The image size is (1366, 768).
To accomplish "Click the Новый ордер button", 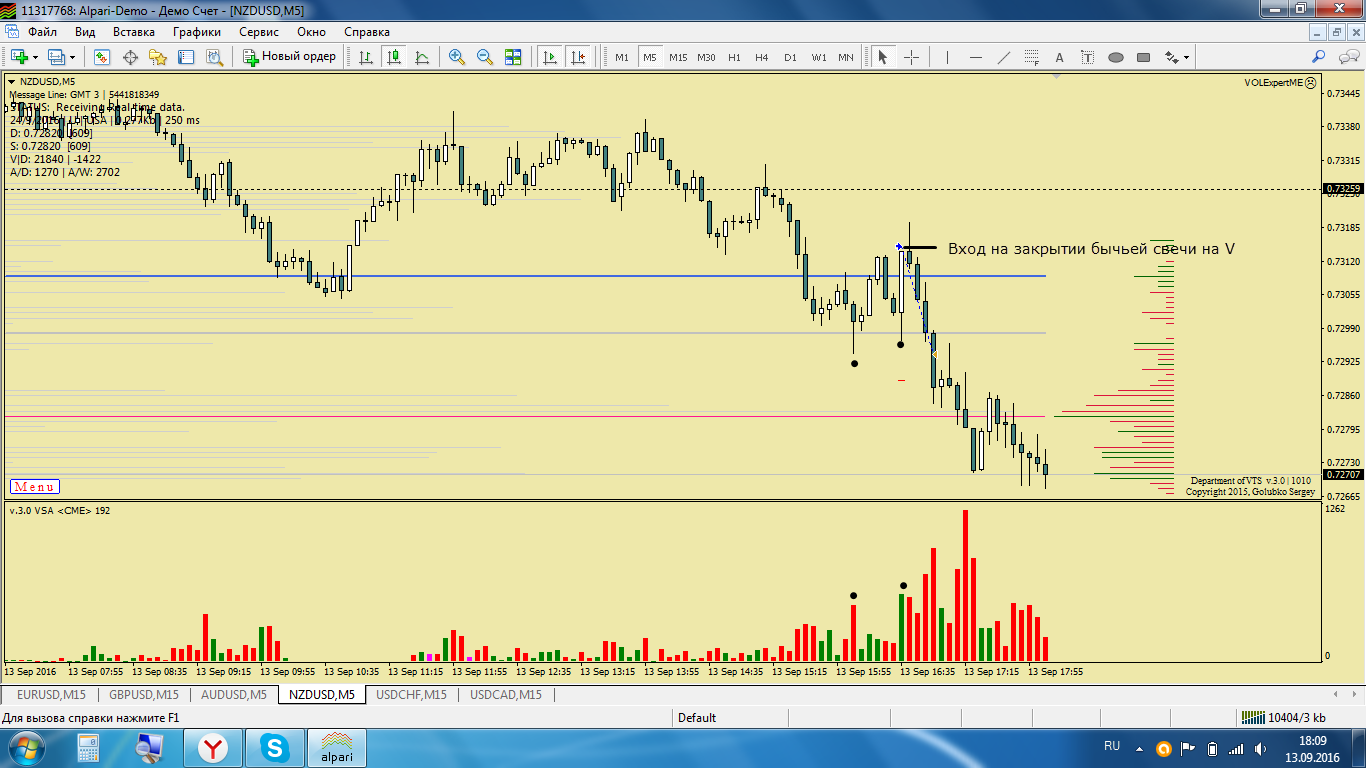I will [290, 57].
